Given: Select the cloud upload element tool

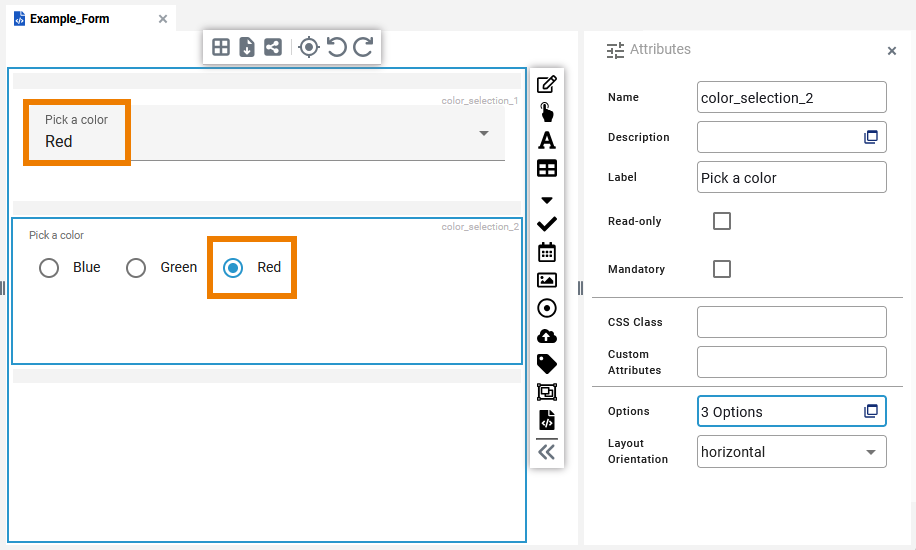Looking at the screenshot, I should point(547,336).
